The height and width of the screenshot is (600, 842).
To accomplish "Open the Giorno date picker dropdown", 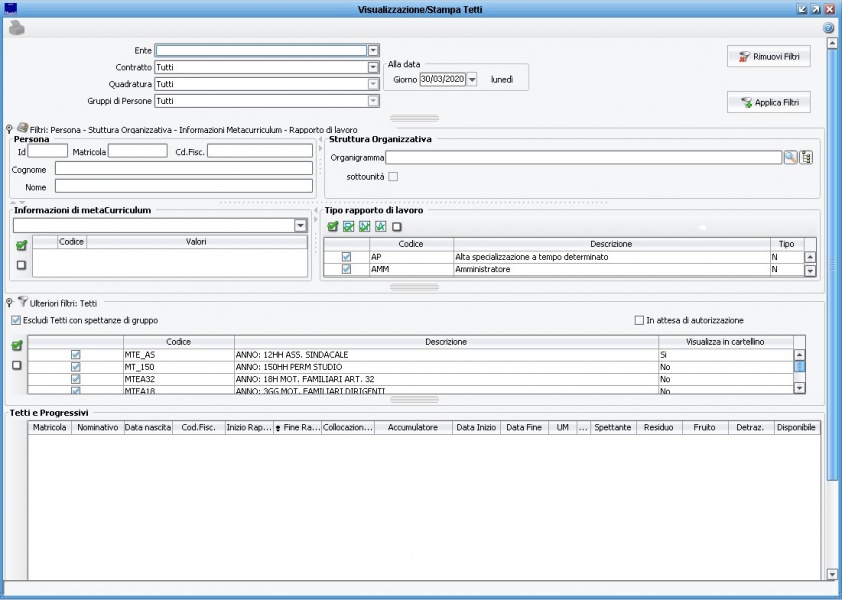I will [x=472, y=79].
